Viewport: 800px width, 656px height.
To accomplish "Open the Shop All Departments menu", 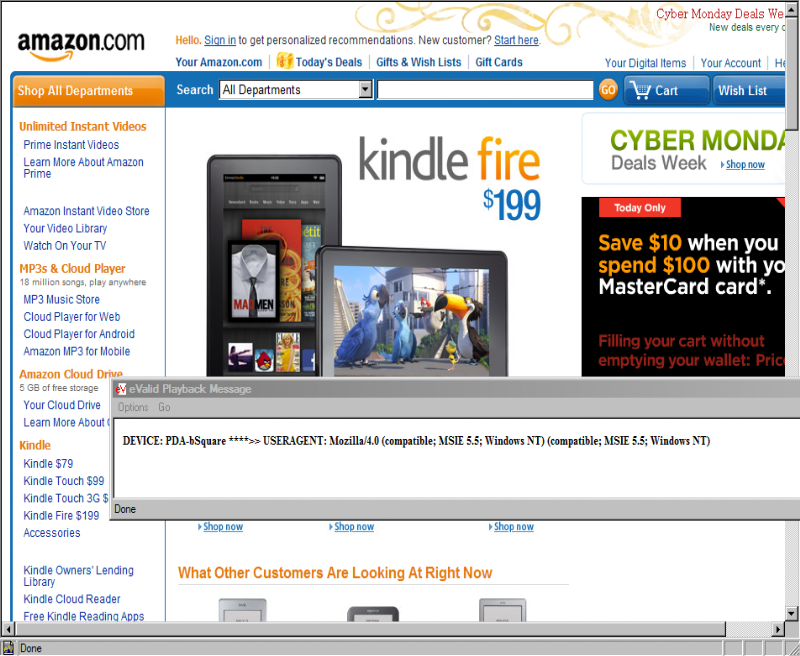I will click(x=88, y=91).
